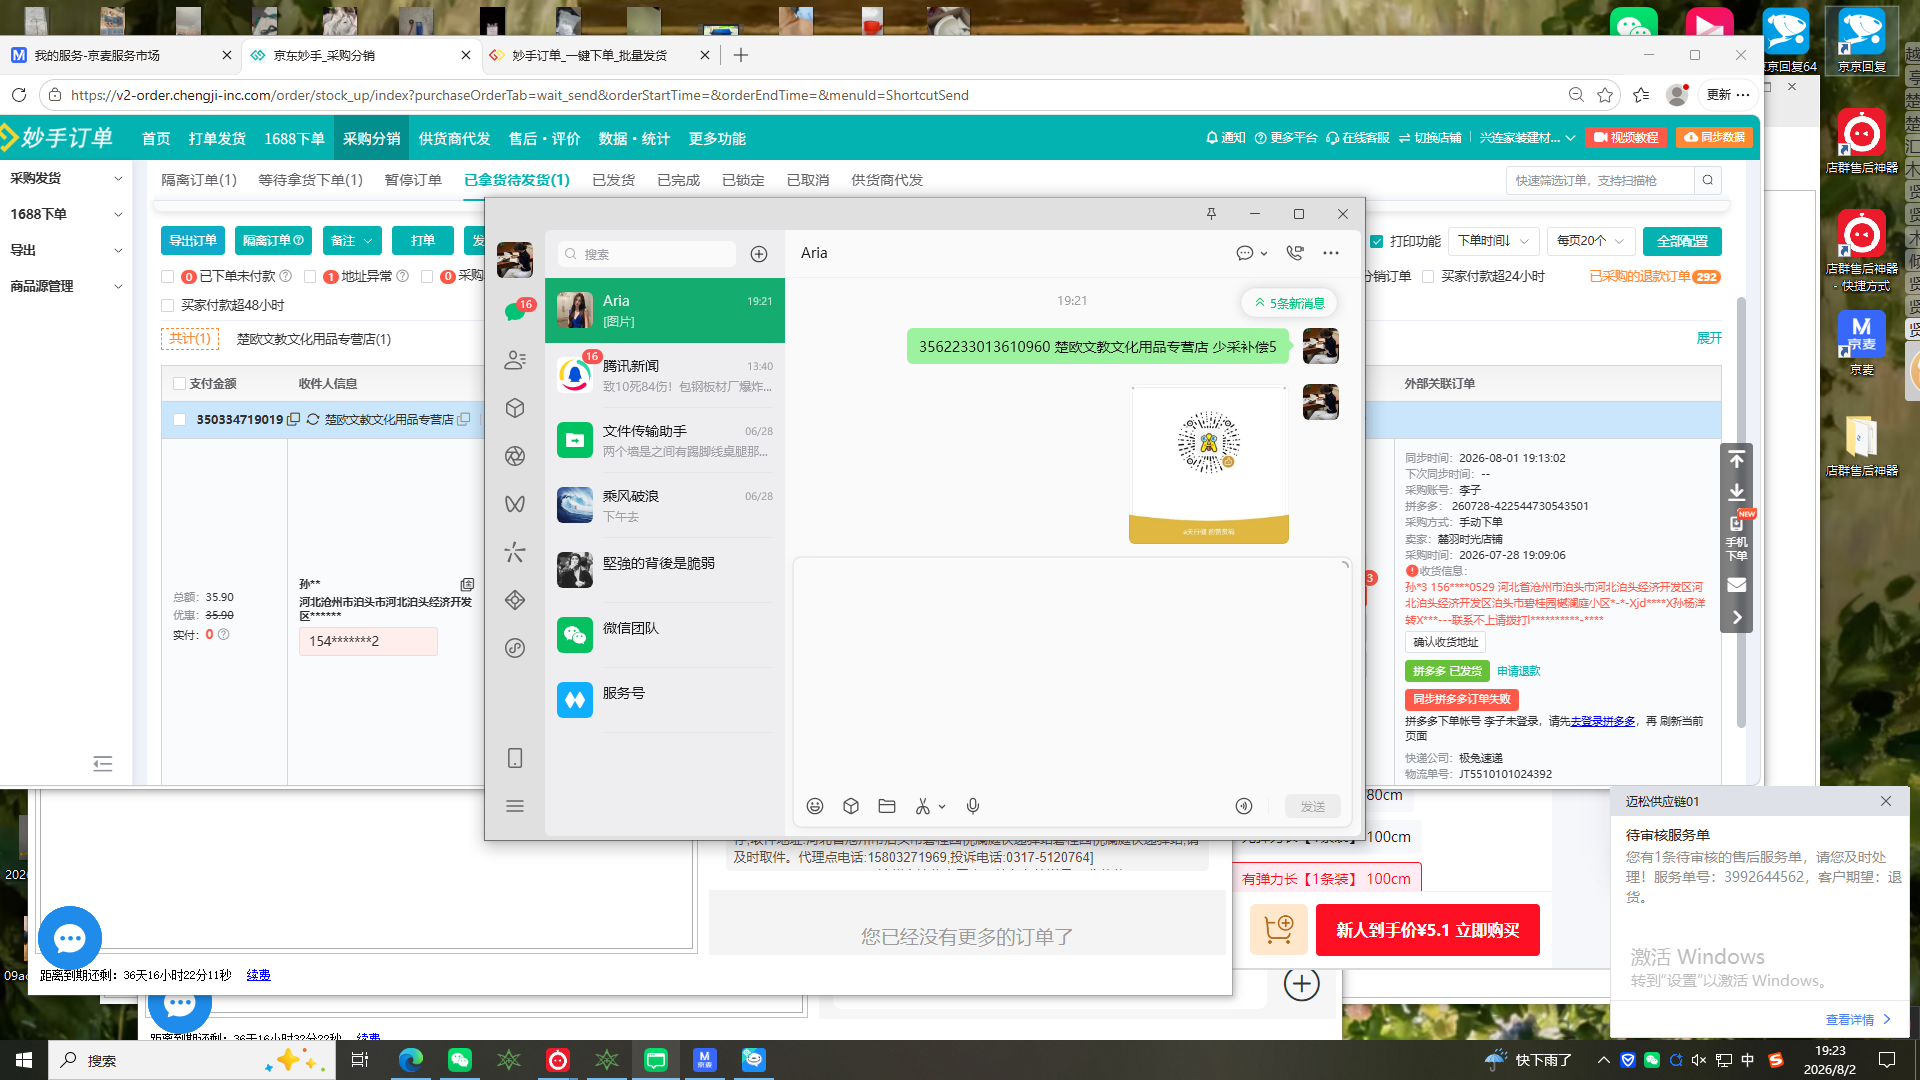This screenshot has width=1920, height=1080.
Task: Expand the 商品源管理 sidebar section
Action: click(x=66, y=286)
